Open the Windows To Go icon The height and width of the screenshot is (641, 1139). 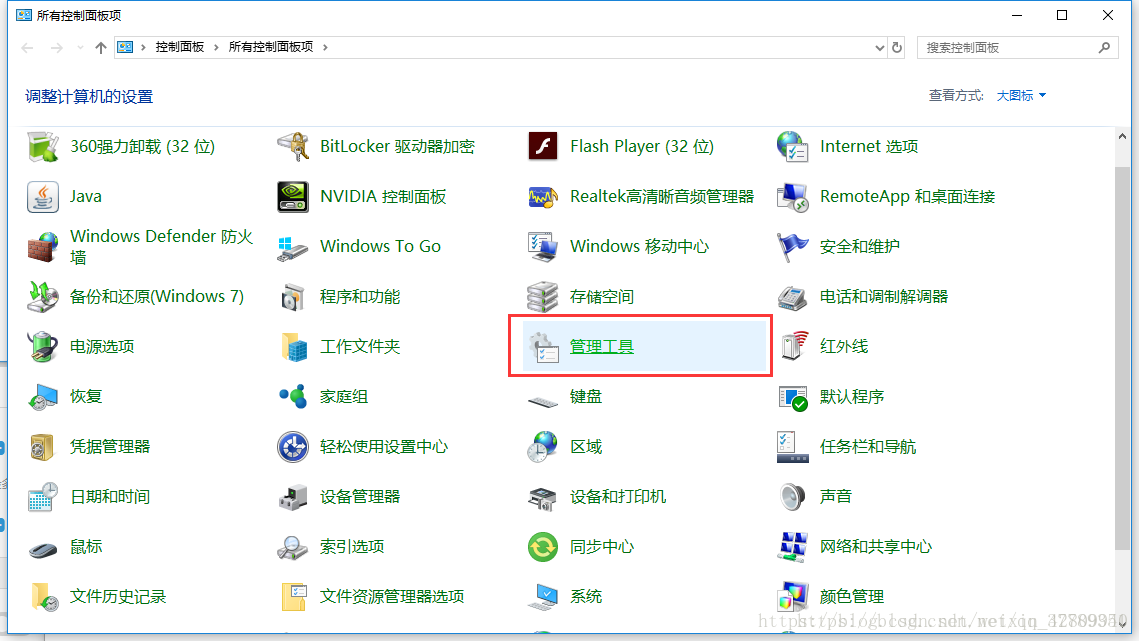[x=293, y=247]
